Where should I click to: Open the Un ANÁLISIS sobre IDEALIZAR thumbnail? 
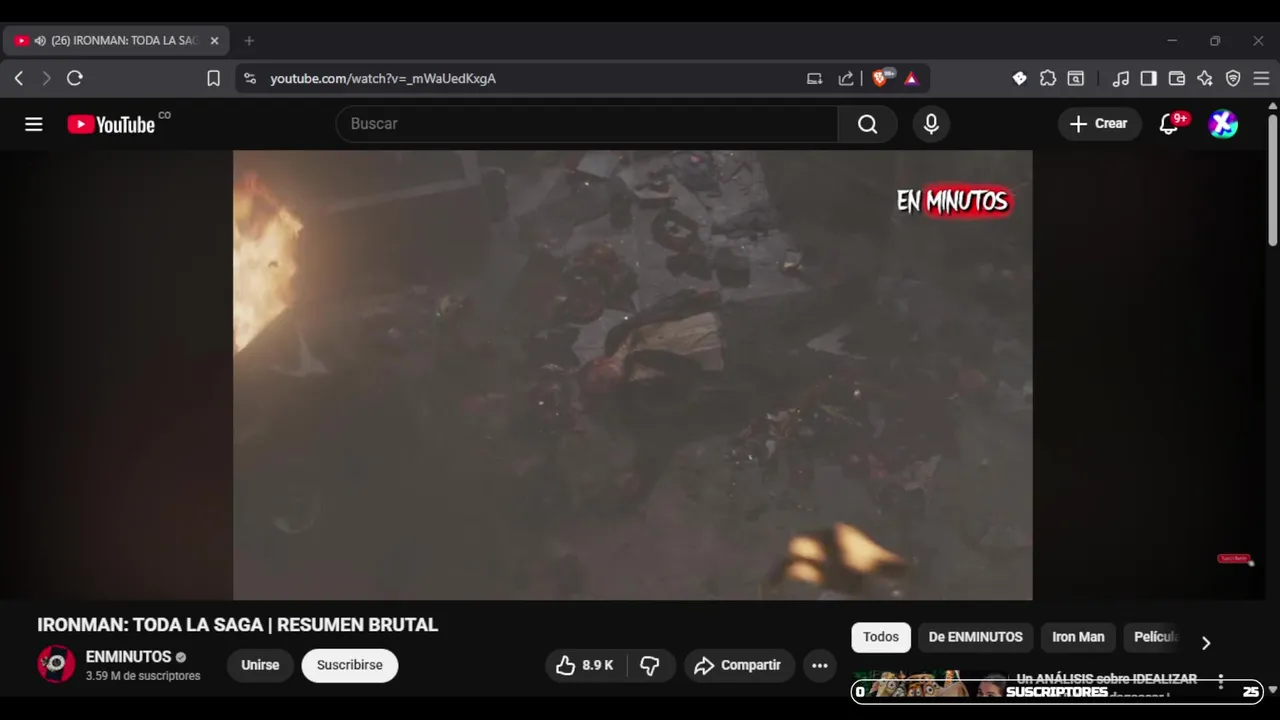(928, 685)
